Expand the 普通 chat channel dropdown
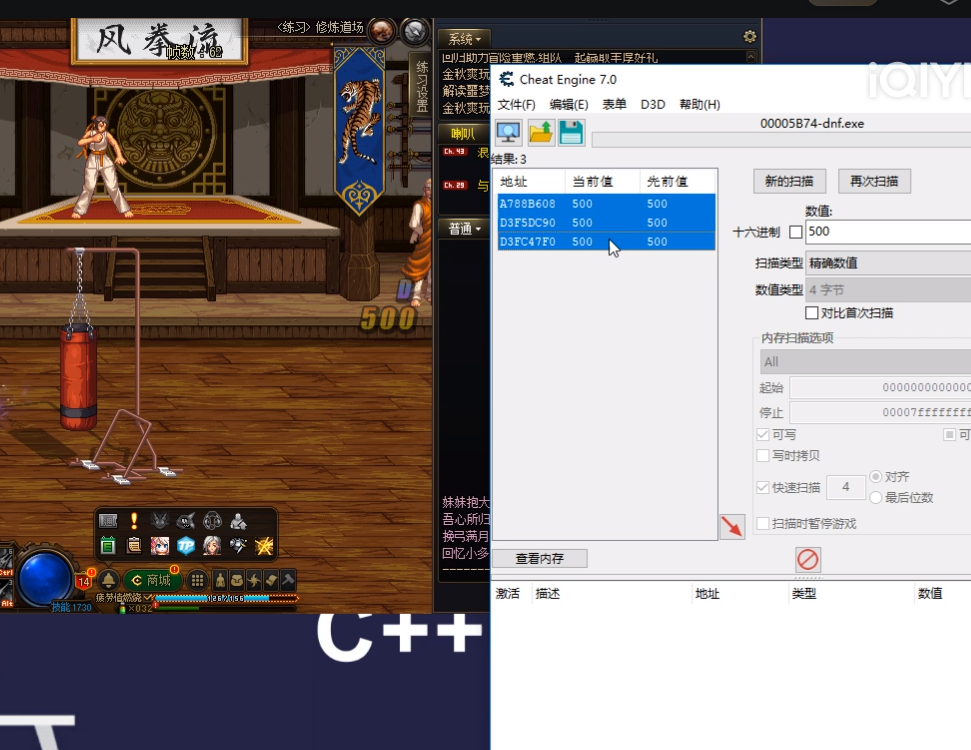This screenshot has height=750, width=971. click(x=464, y=229)
